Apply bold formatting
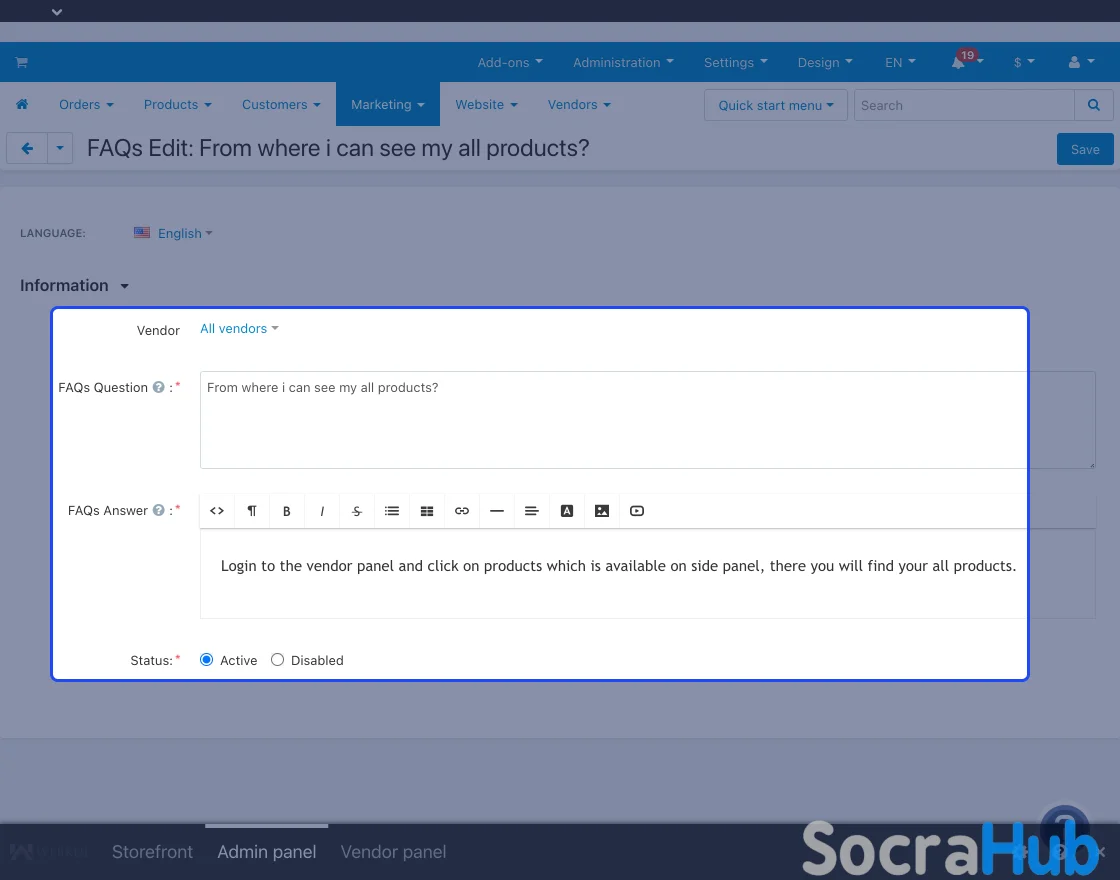1120x880 pixels. tap(286, 511)
